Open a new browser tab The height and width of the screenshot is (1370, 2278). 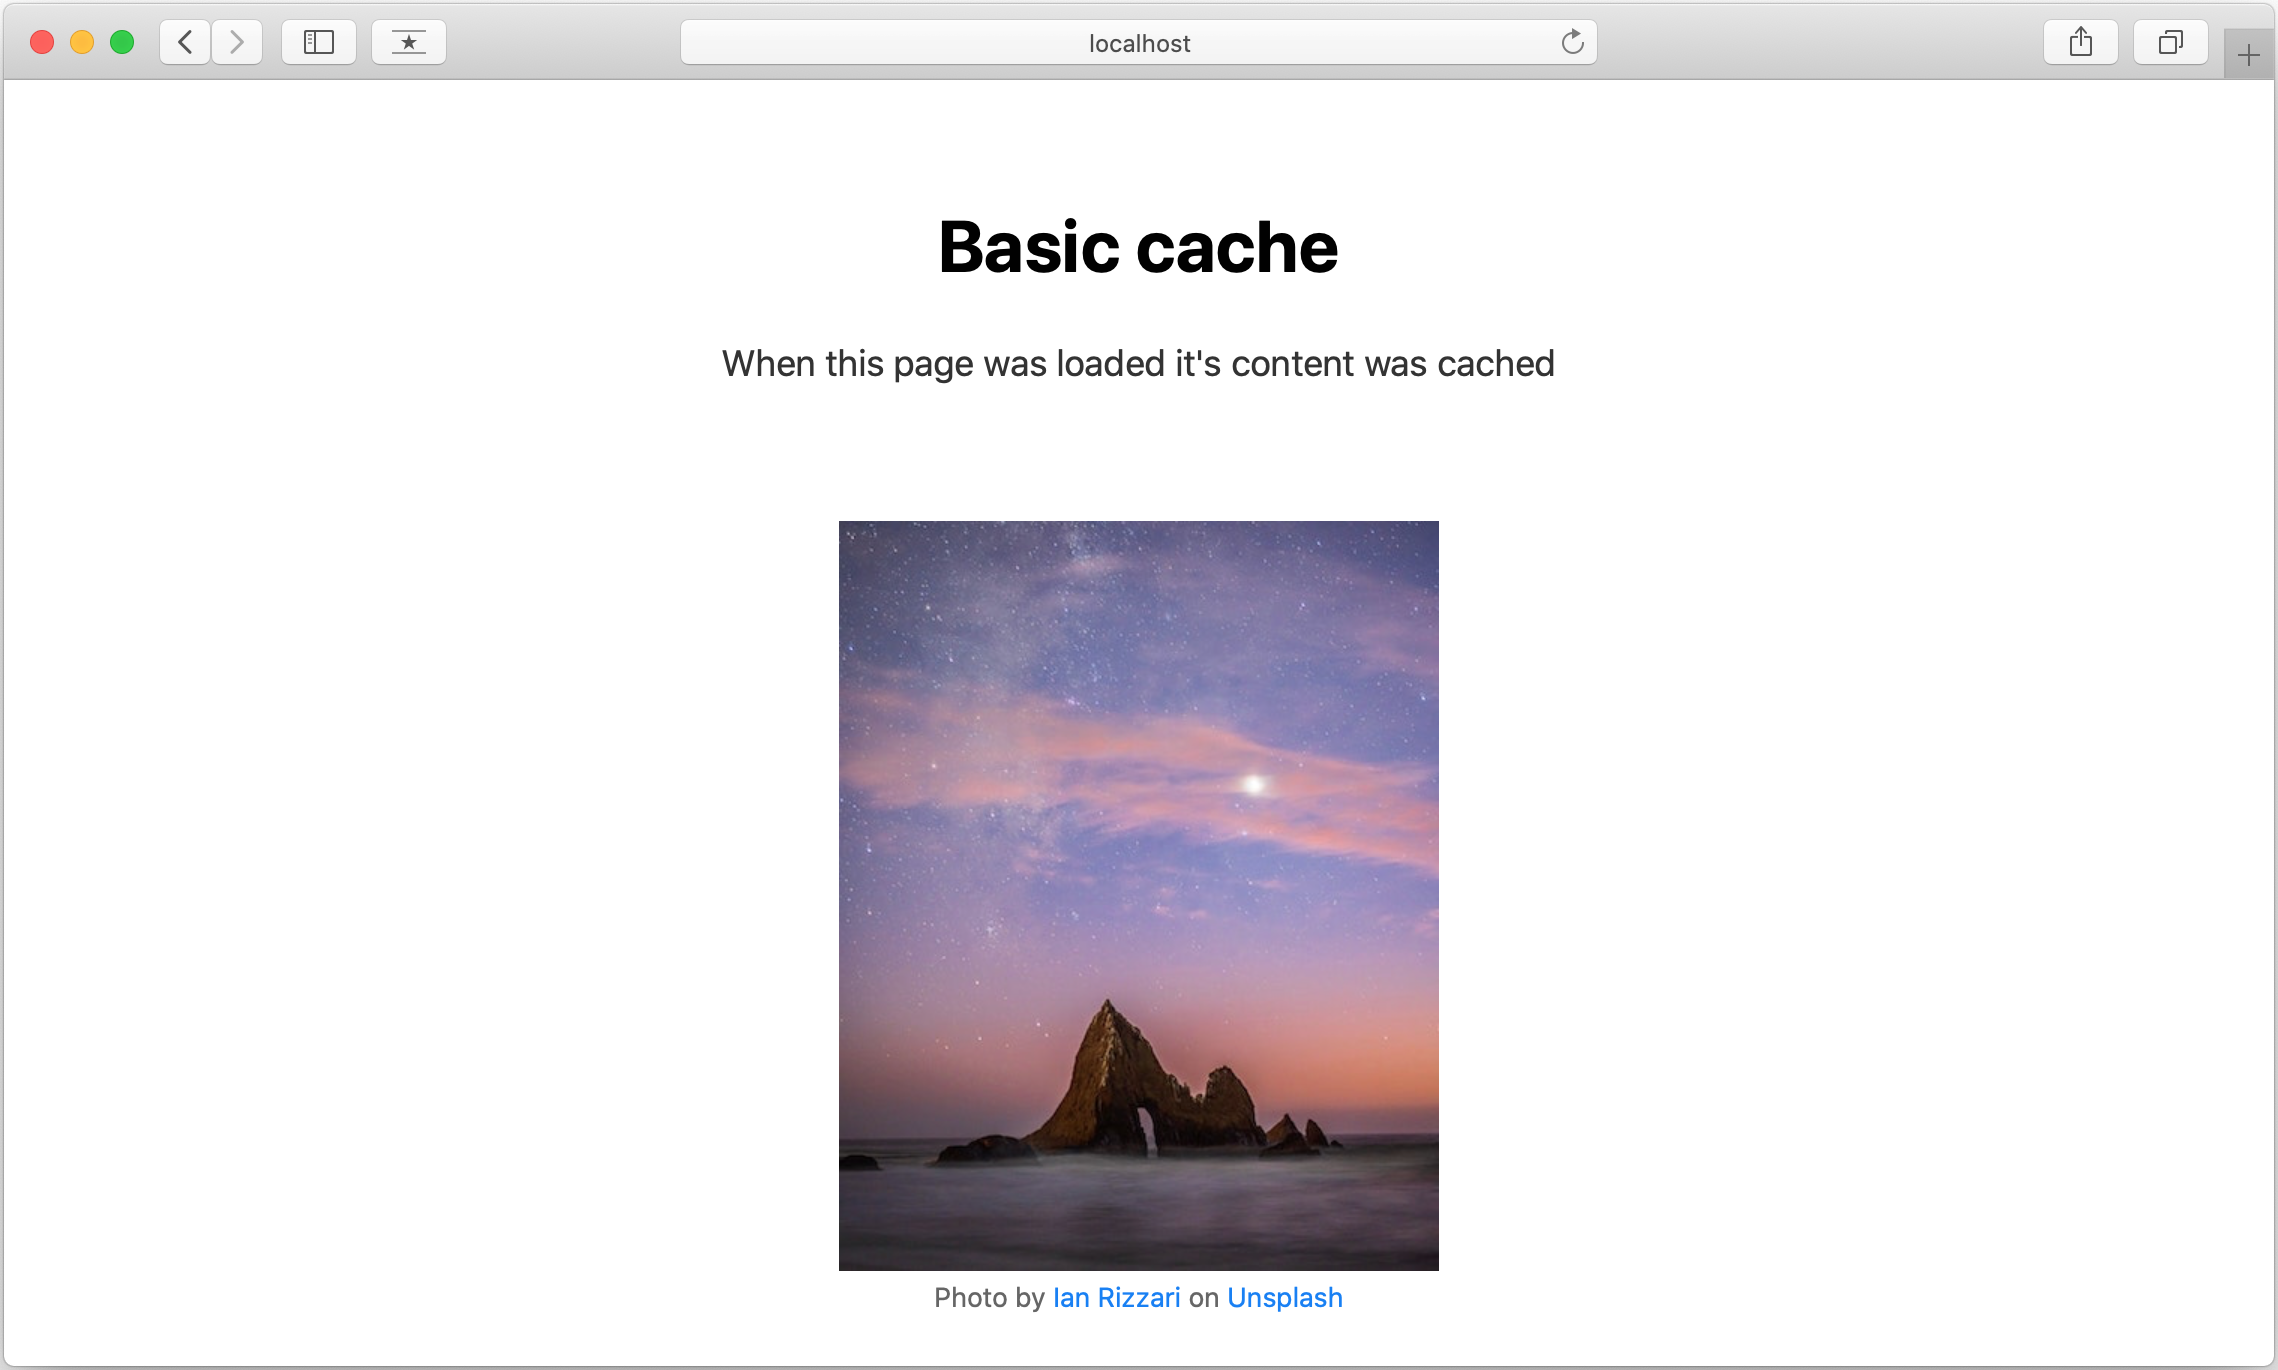tap(2248, 52)
